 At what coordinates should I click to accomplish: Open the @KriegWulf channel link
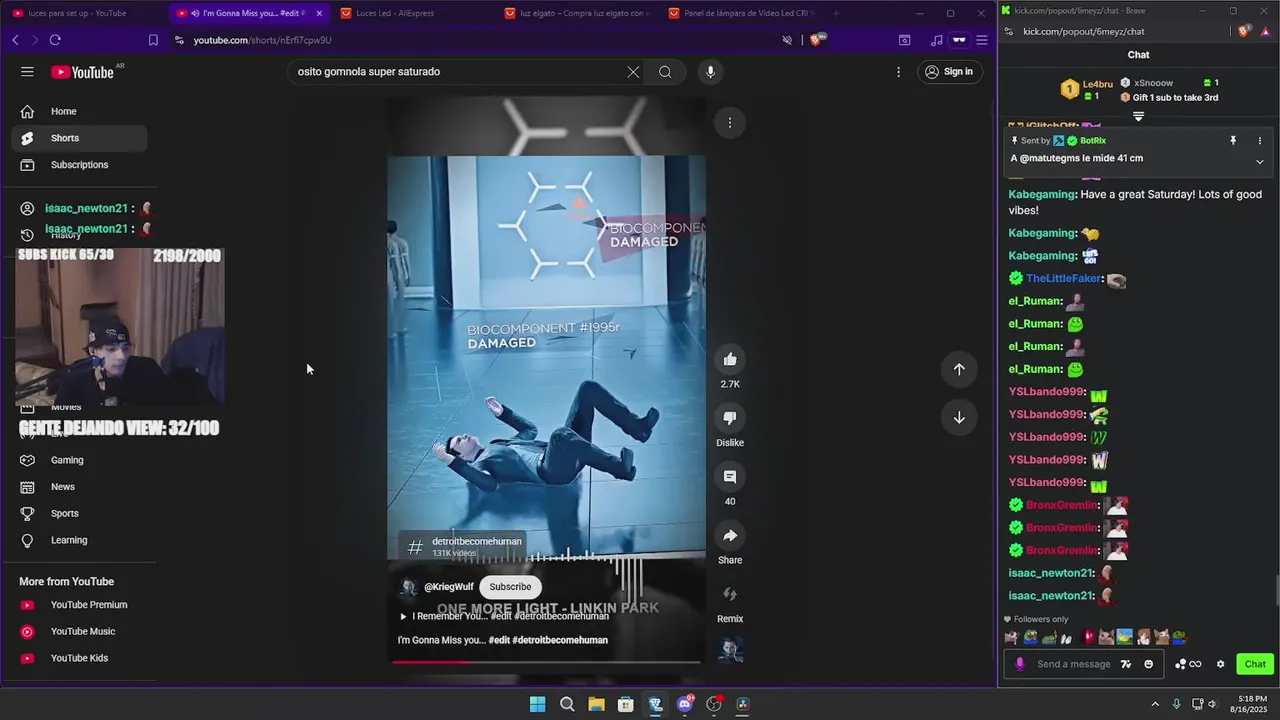click(x=448, y=587)
